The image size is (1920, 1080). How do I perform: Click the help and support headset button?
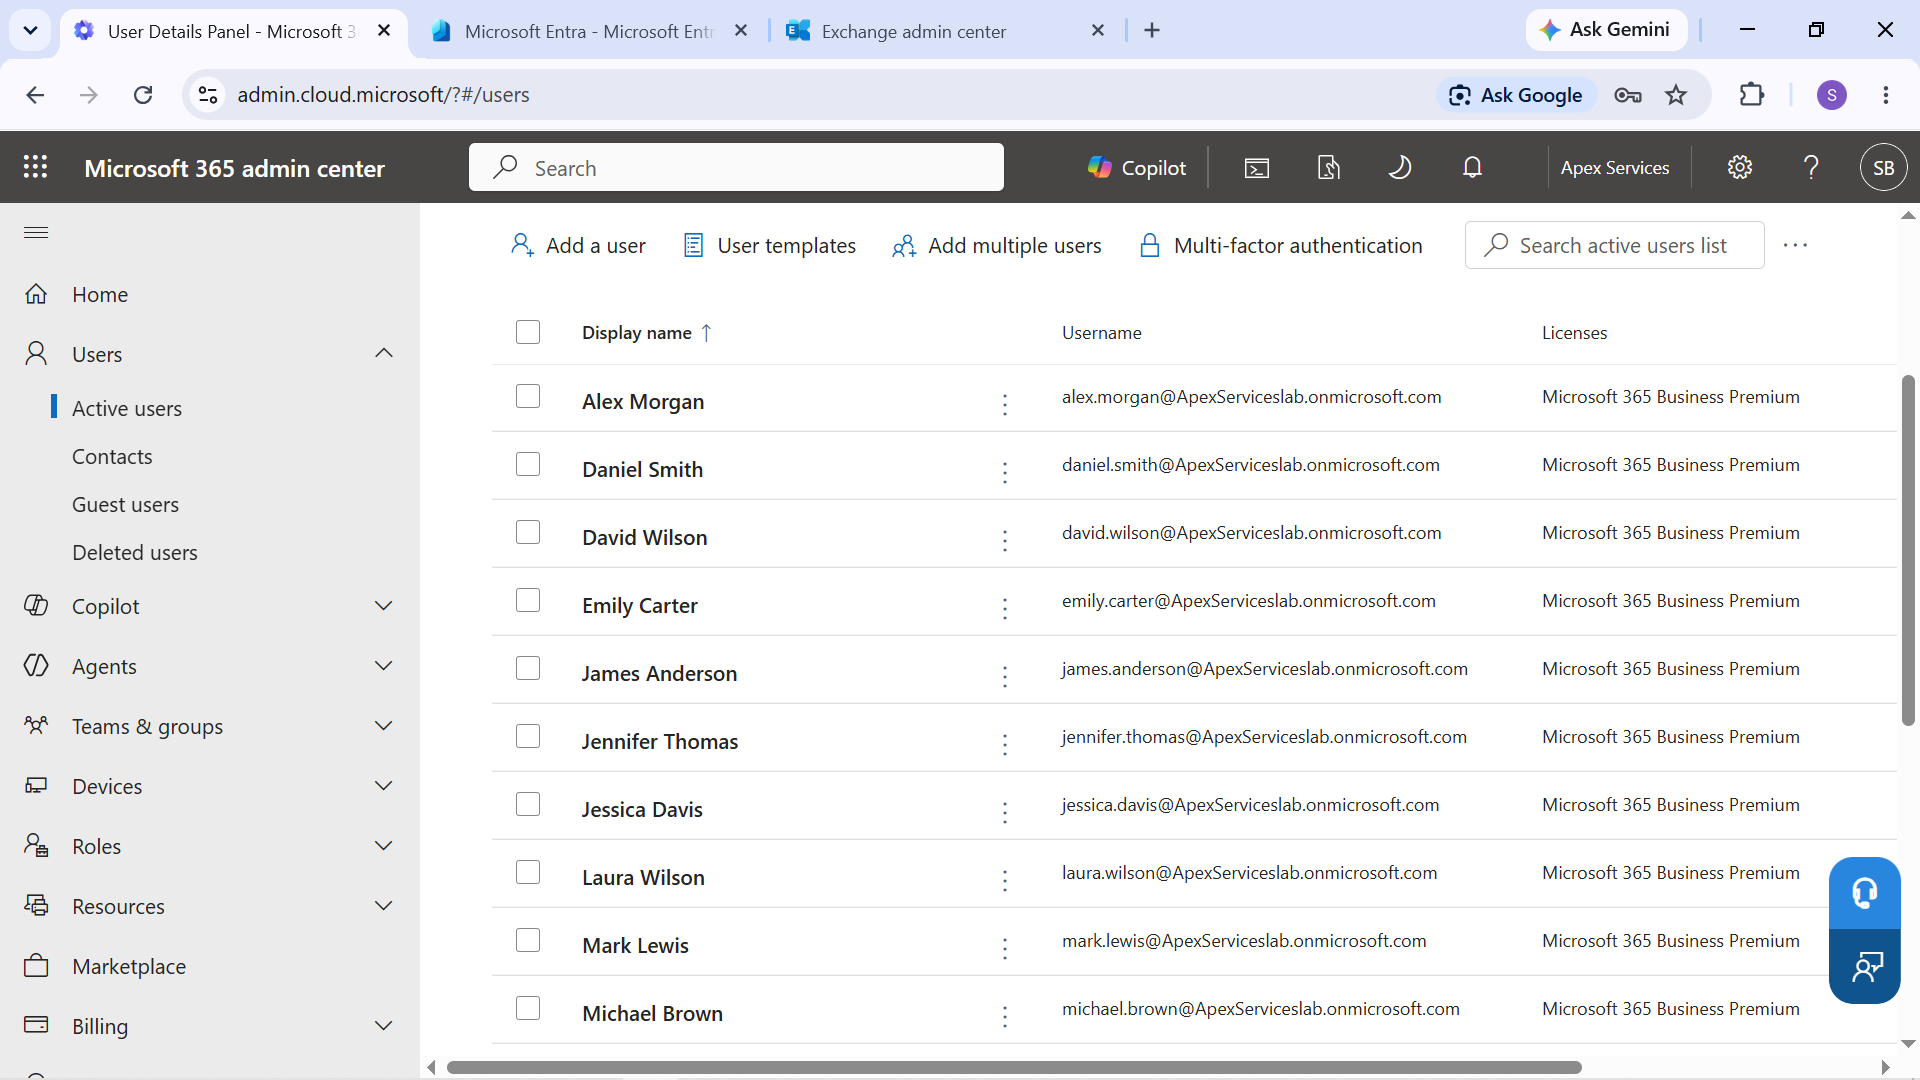(x=1864, y=893)
